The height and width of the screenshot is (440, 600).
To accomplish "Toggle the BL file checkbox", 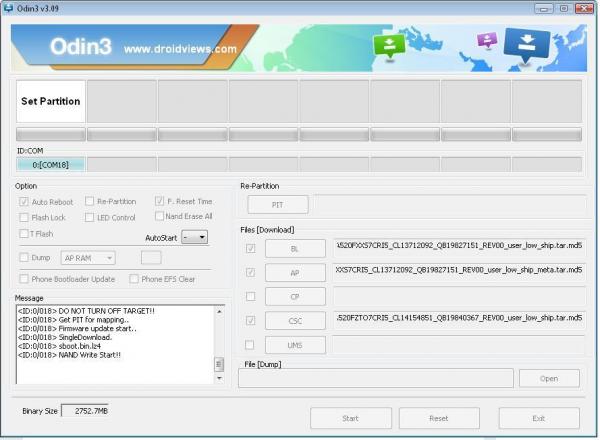I will [251, 249].
